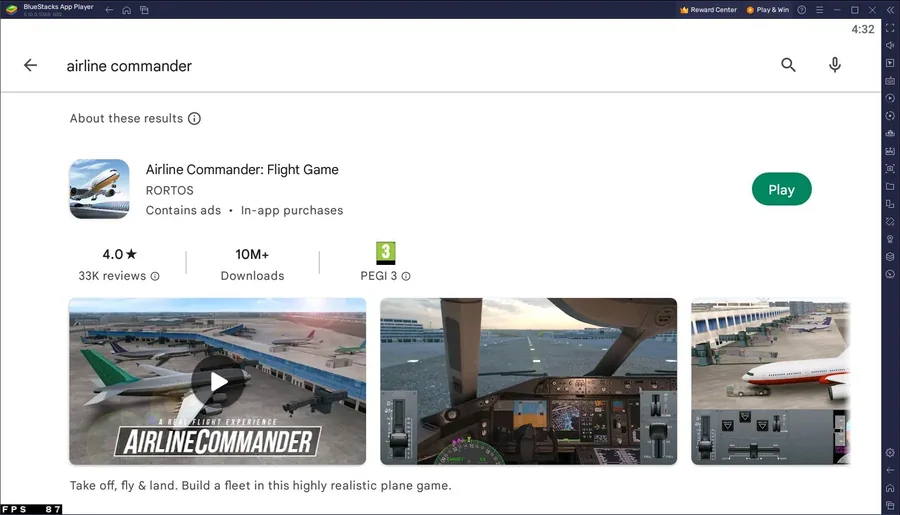Viewport: 900px width, 515px height.
Task: Open media folder icon in sidebar
Action: click(890, 186)
